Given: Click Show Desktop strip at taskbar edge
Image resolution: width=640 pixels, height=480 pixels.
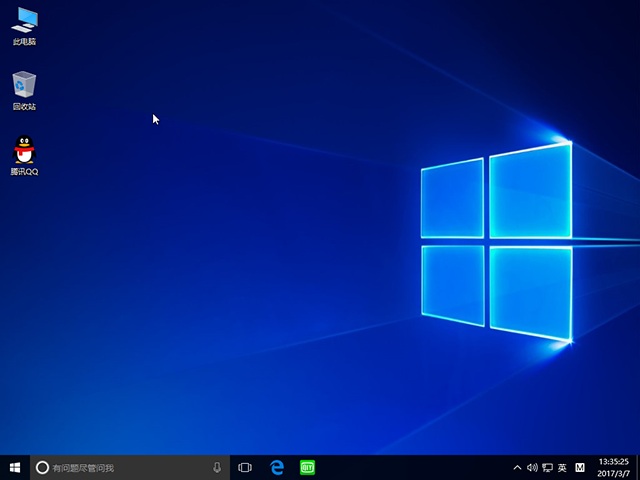Looking at the screenshot, I should [x=637, y=467].
